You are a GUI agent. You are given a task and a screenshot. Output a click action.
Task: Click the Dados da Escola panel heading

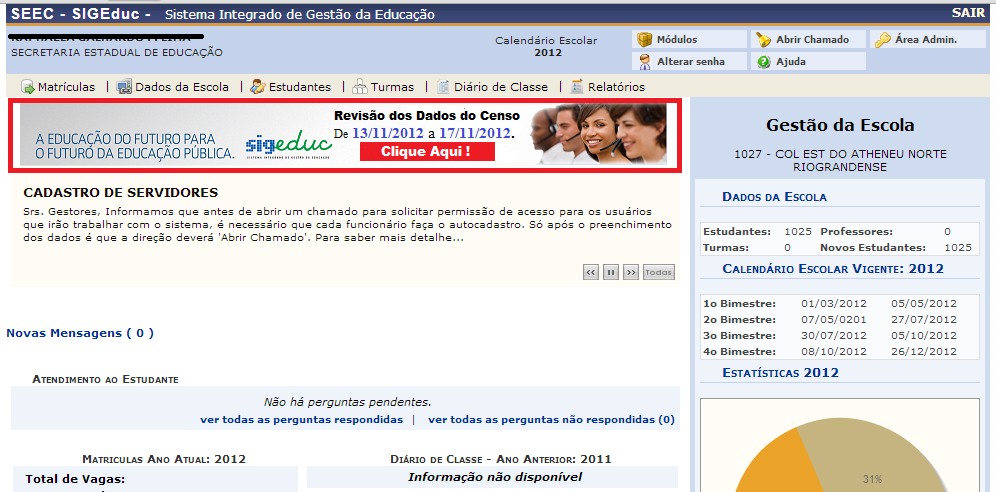click(774, 197)
